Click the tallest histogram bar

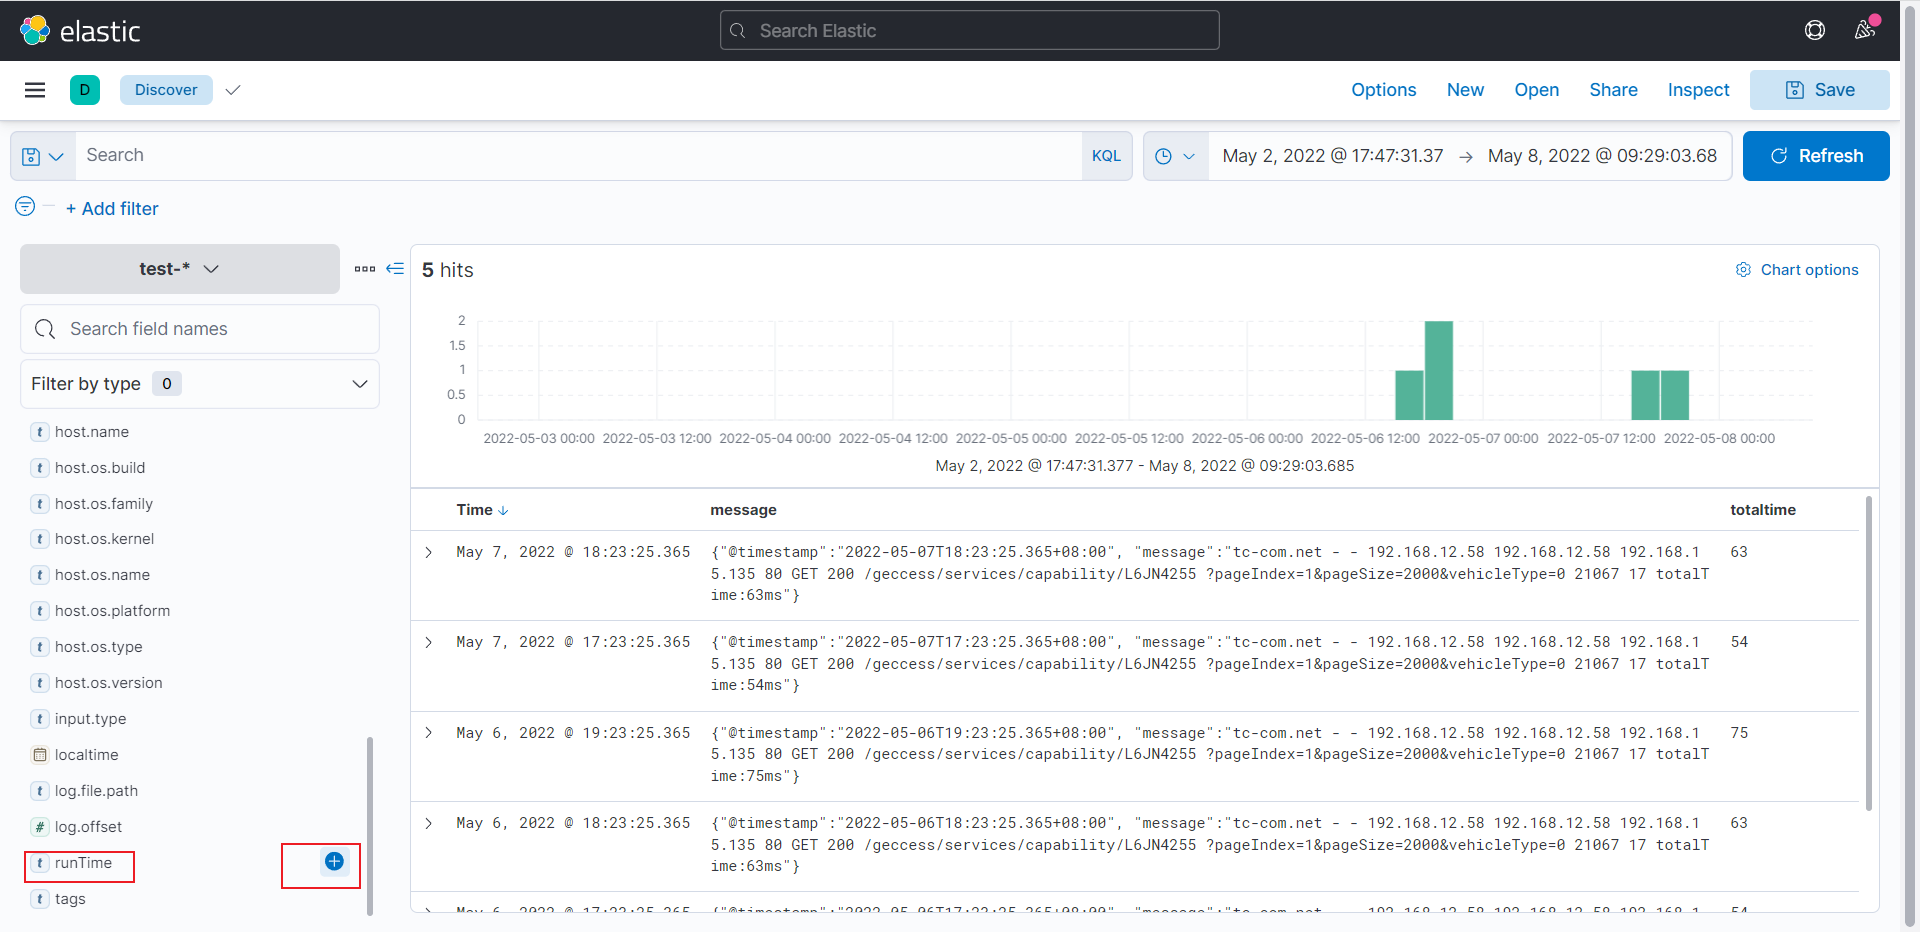pyautogui.click(x=1438, y=370)
